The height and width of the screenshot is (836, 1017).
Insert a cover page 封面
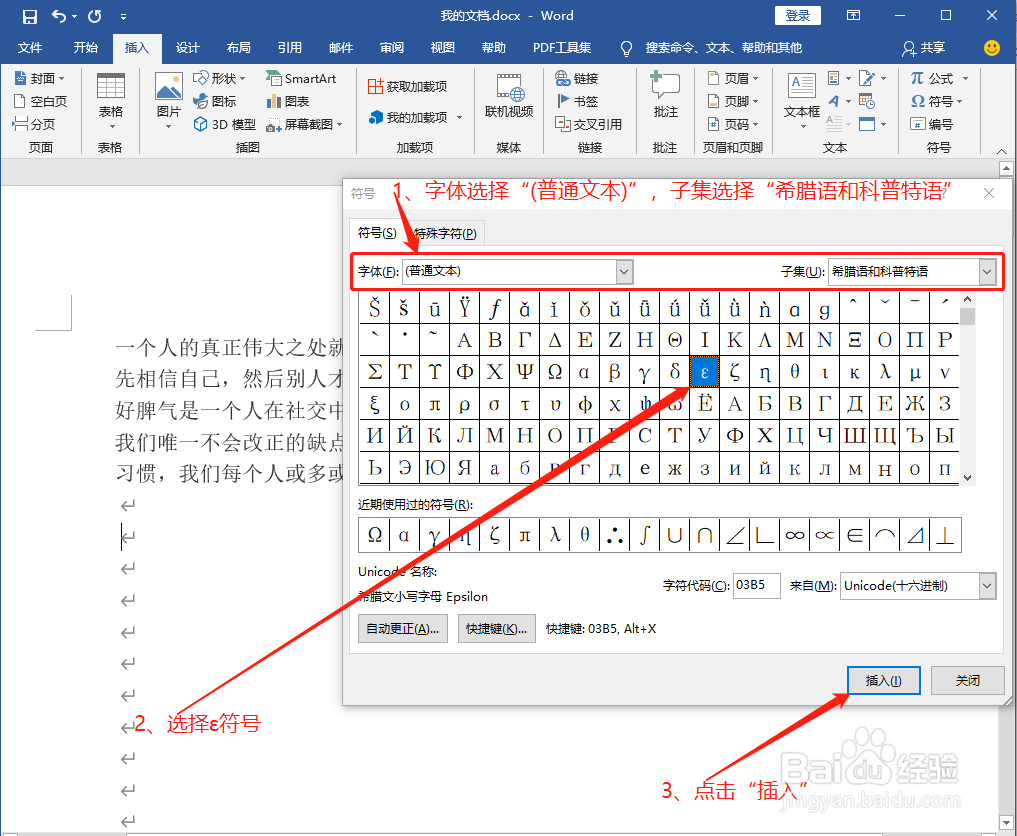pos(39,78)
